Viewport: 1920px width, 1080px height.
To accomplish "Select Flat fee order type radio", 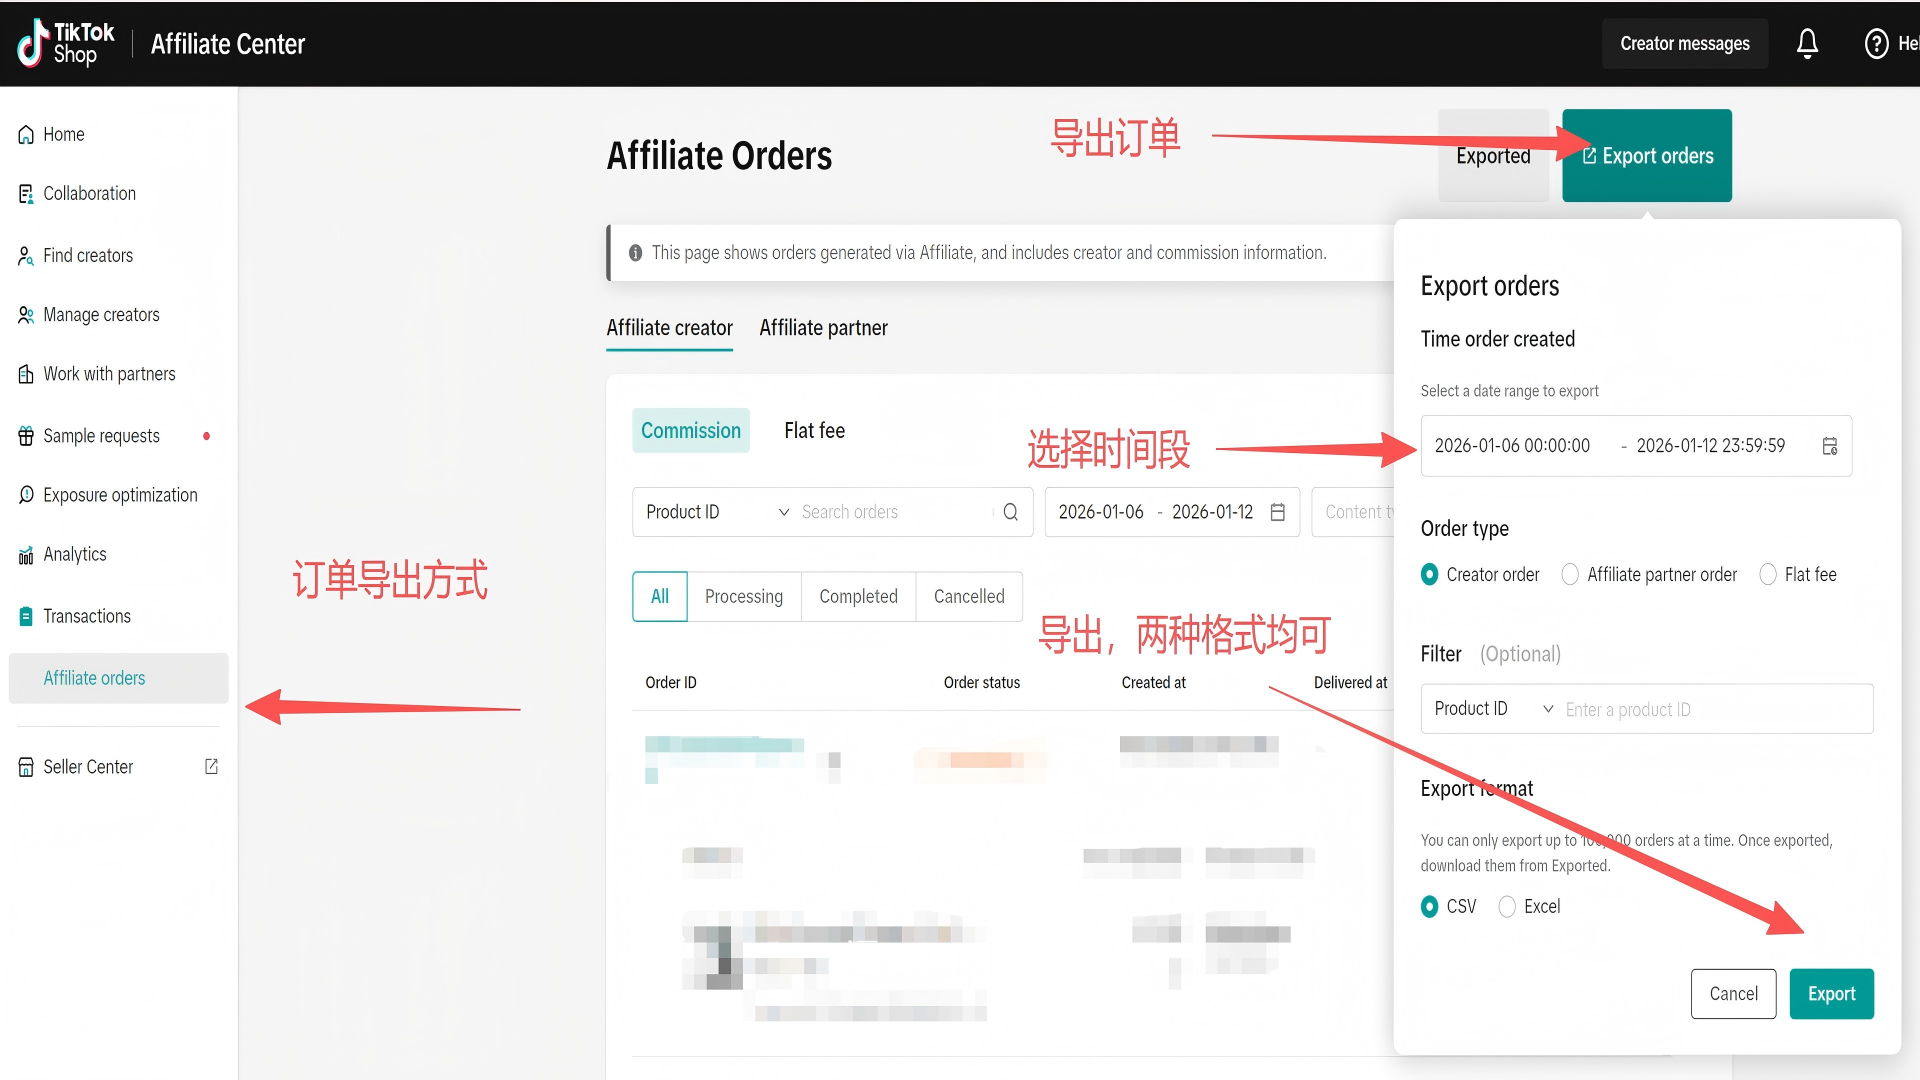I will click(x=1768, y=574).
